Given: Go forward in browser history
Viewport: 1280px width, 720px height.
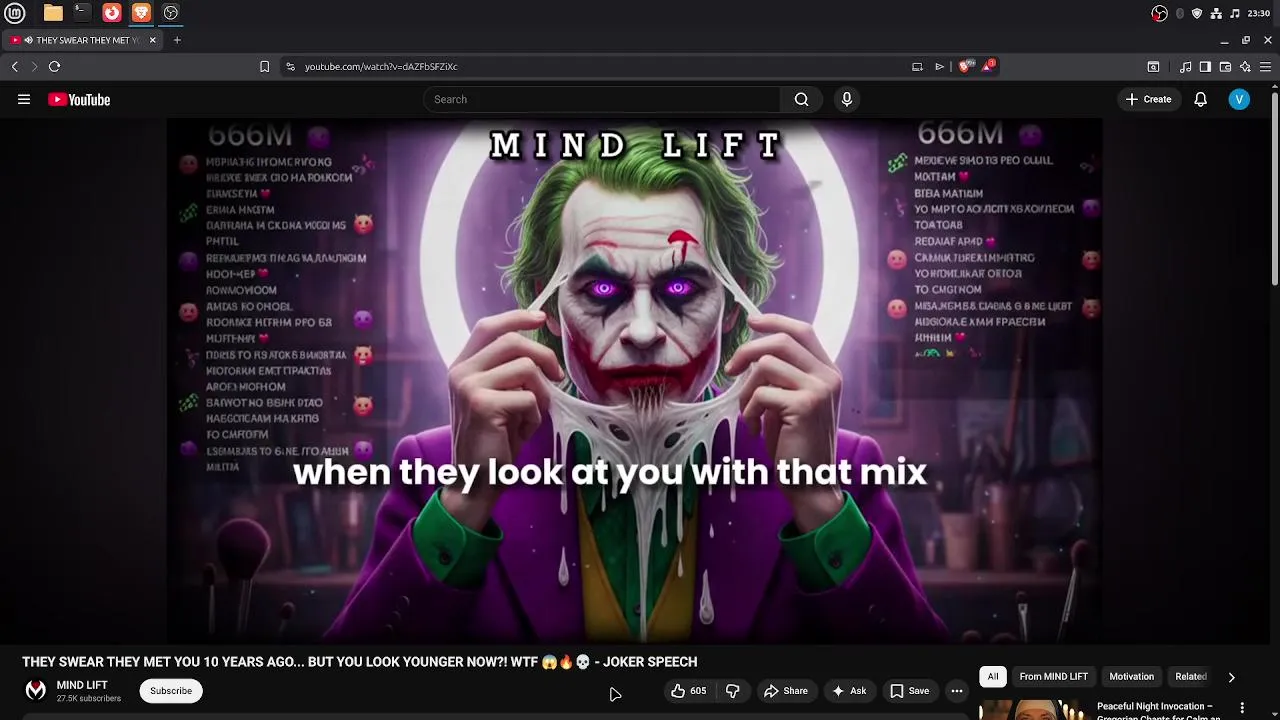Looking at the screenshot, I should pos(34,66).
